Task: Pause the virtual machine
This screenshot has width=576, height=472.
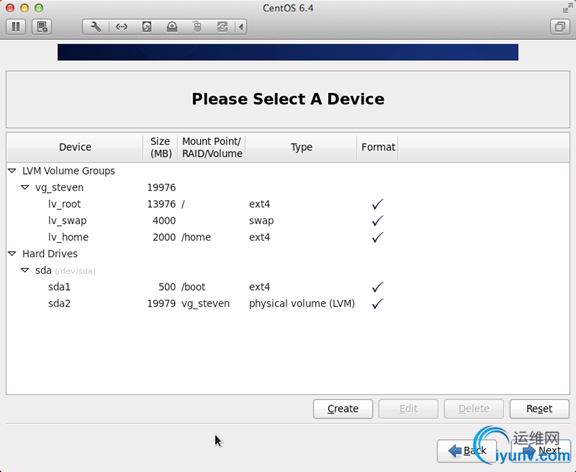Action: click(16, 27)
